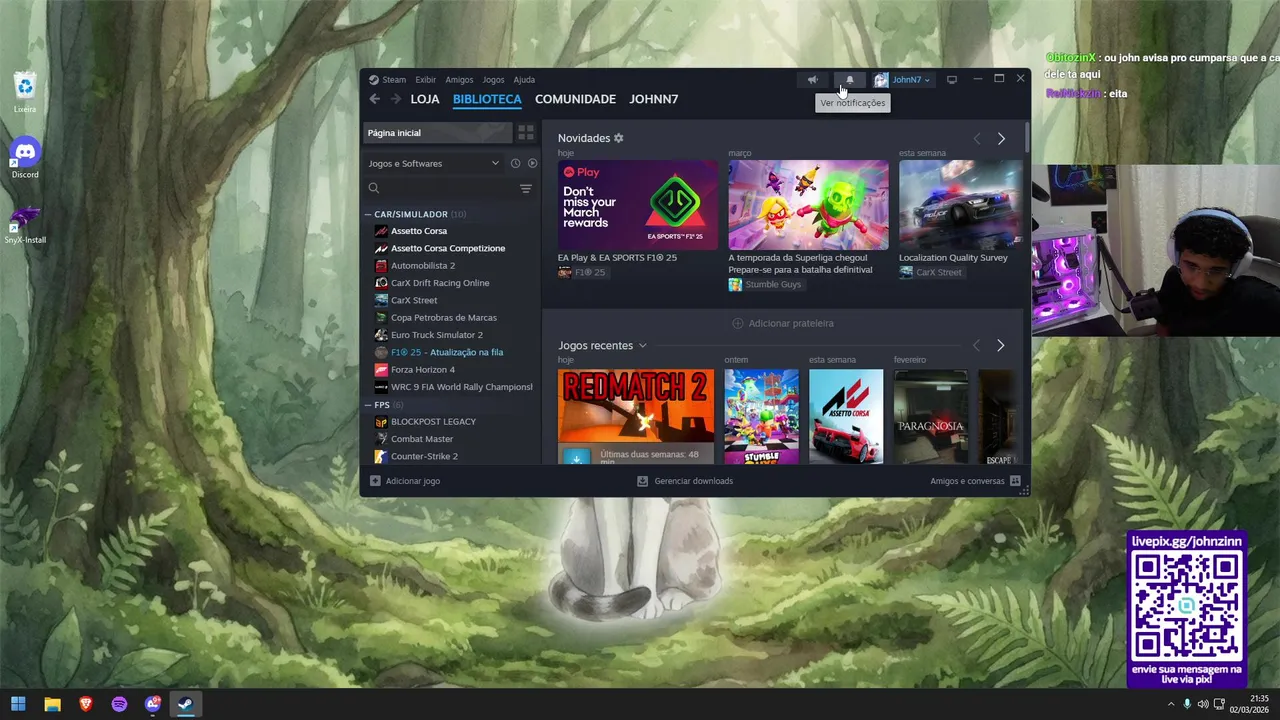This screenshot has height=720, width=1280.
Task: Show next Novidades items arrow
Action: pyautogui.click(x=1001, y=139)
